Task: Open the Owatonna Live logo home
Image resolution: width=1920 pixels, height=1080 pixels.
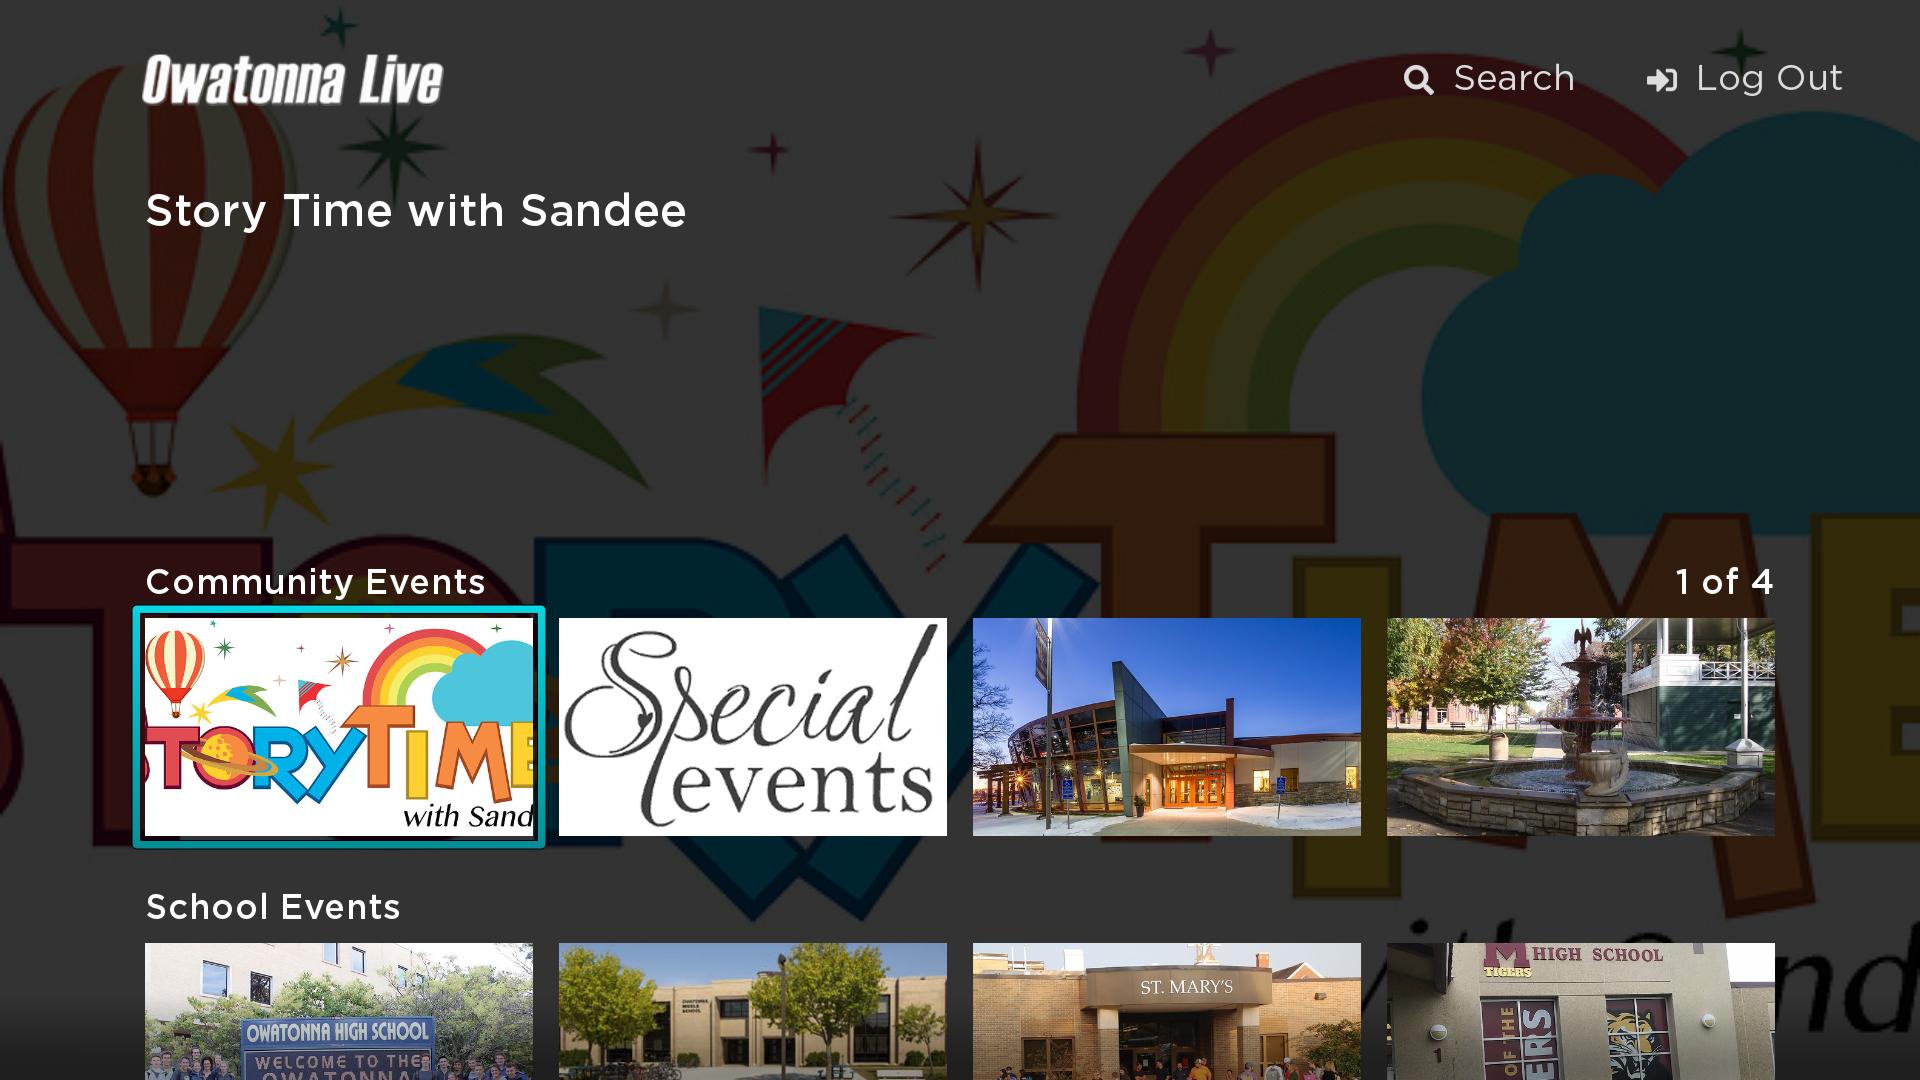Action: pyautogui.click(x=292, y=80)
